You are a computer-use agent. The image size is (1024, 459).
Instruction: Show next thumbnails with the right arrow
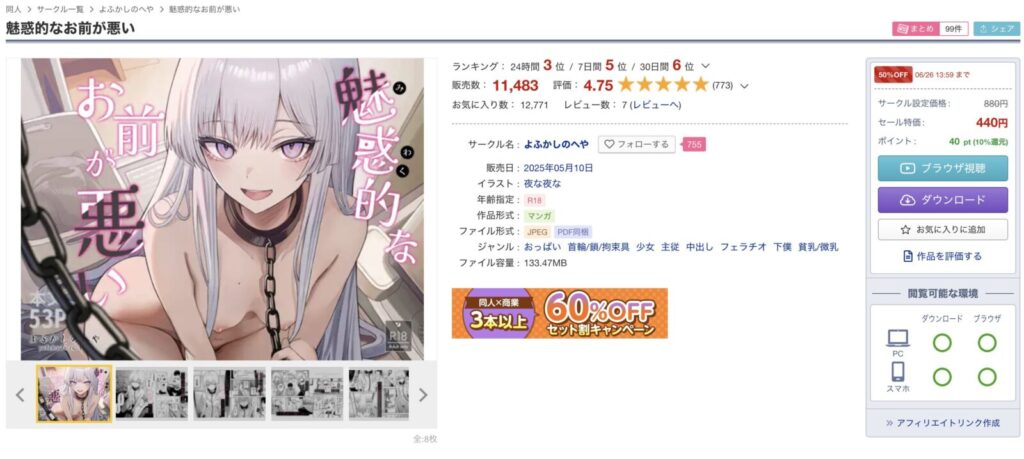(423, 394)
